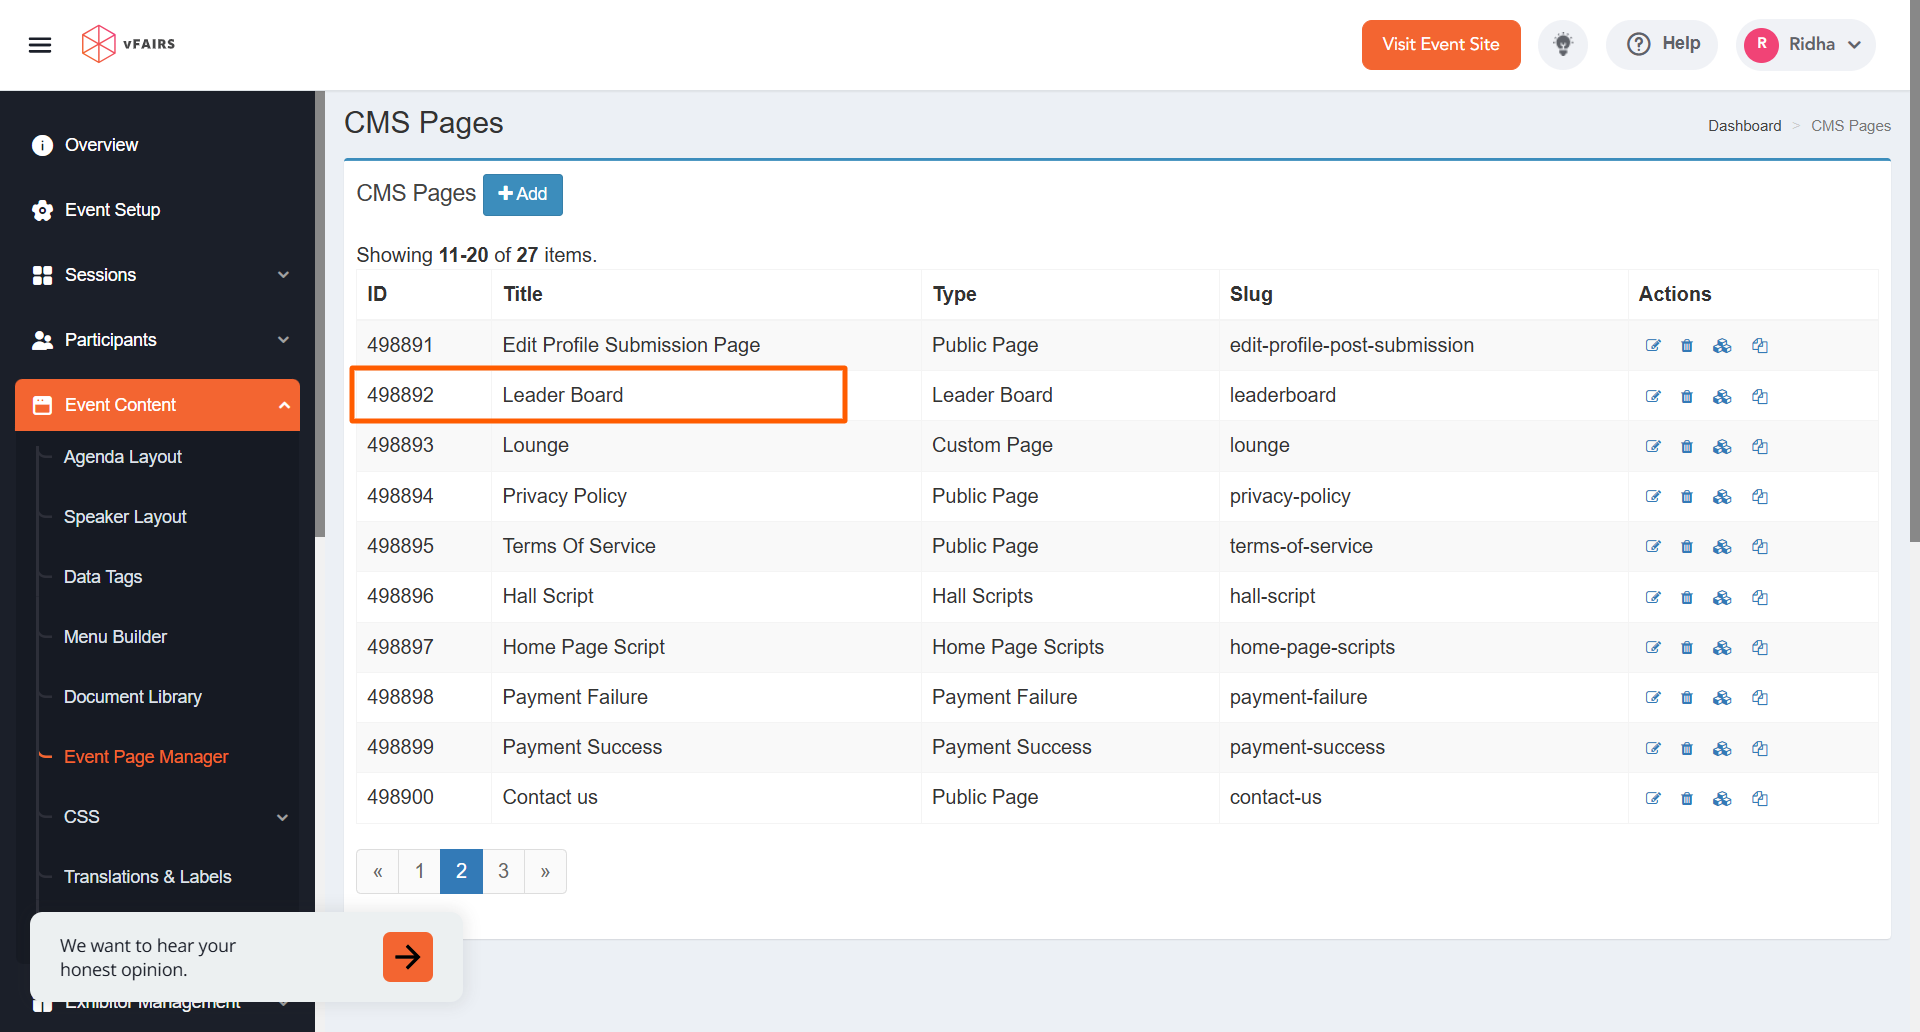This screenshot has height=1032, width=1920.
Task: Click the edit icon for Contact us row
Action: tap(1653, 798)
